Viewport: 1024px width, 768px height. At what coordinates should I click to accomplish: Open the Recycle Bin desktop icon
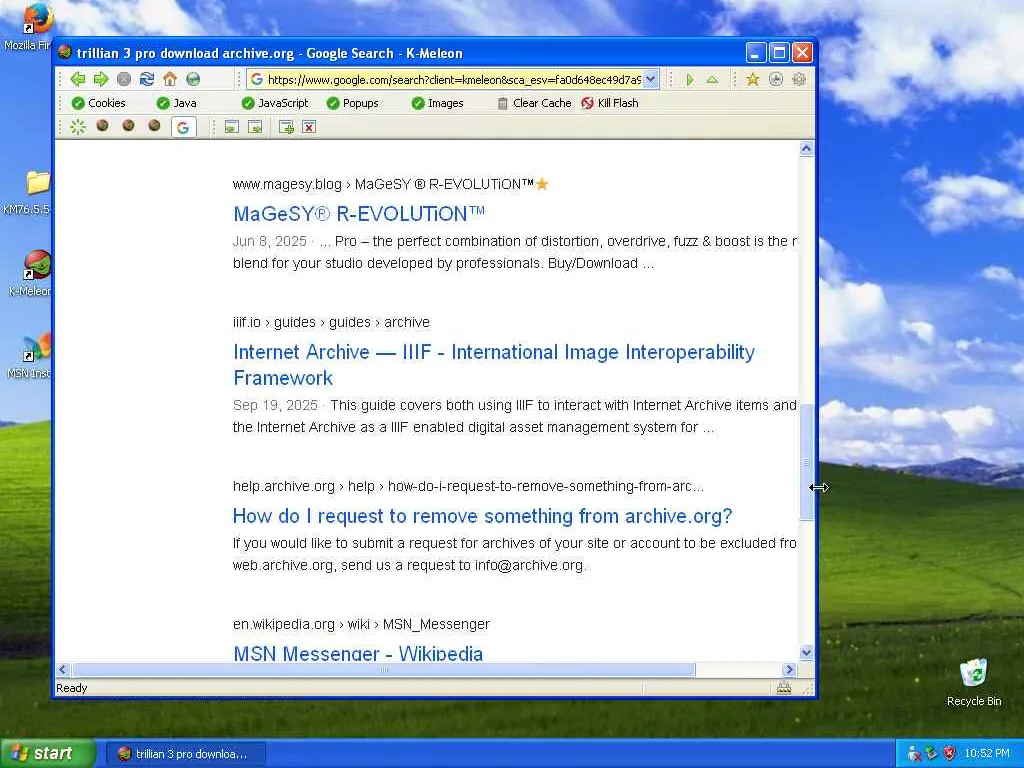click(x=974, y=682)
